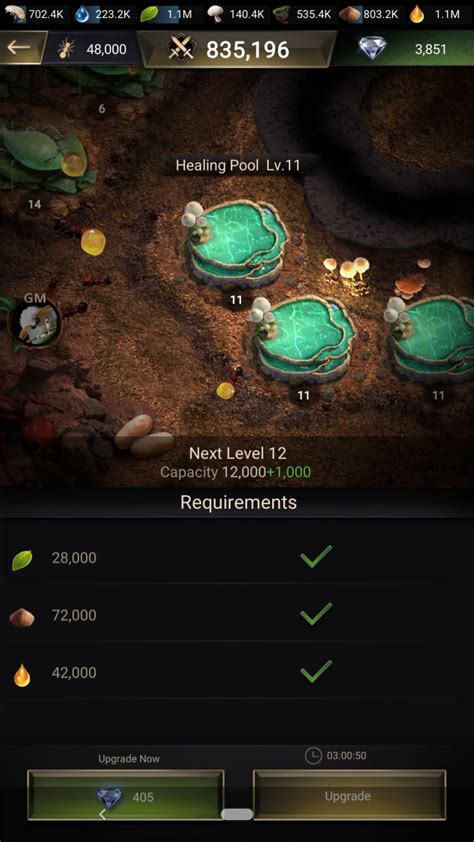Tap the honeydew drop resource at top
Image resolution: width=474 pixels, height=842 pixels.
417,14
